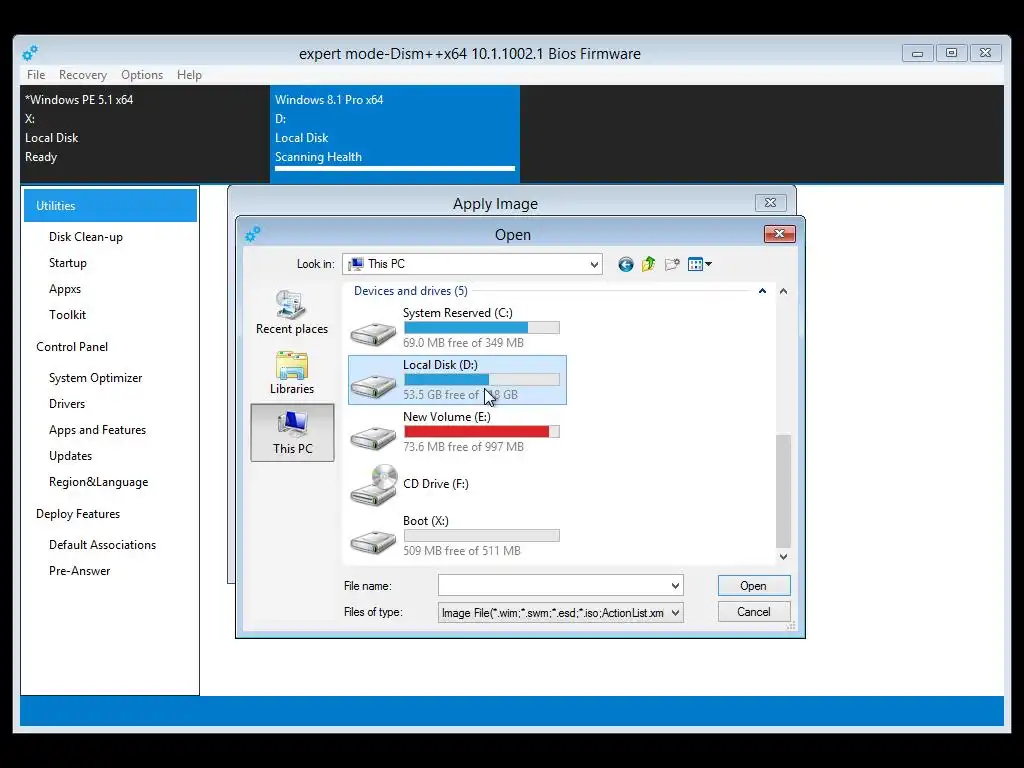Click the System Reserved (C:) usage bar
The image size is (1024, 768).
481,328
